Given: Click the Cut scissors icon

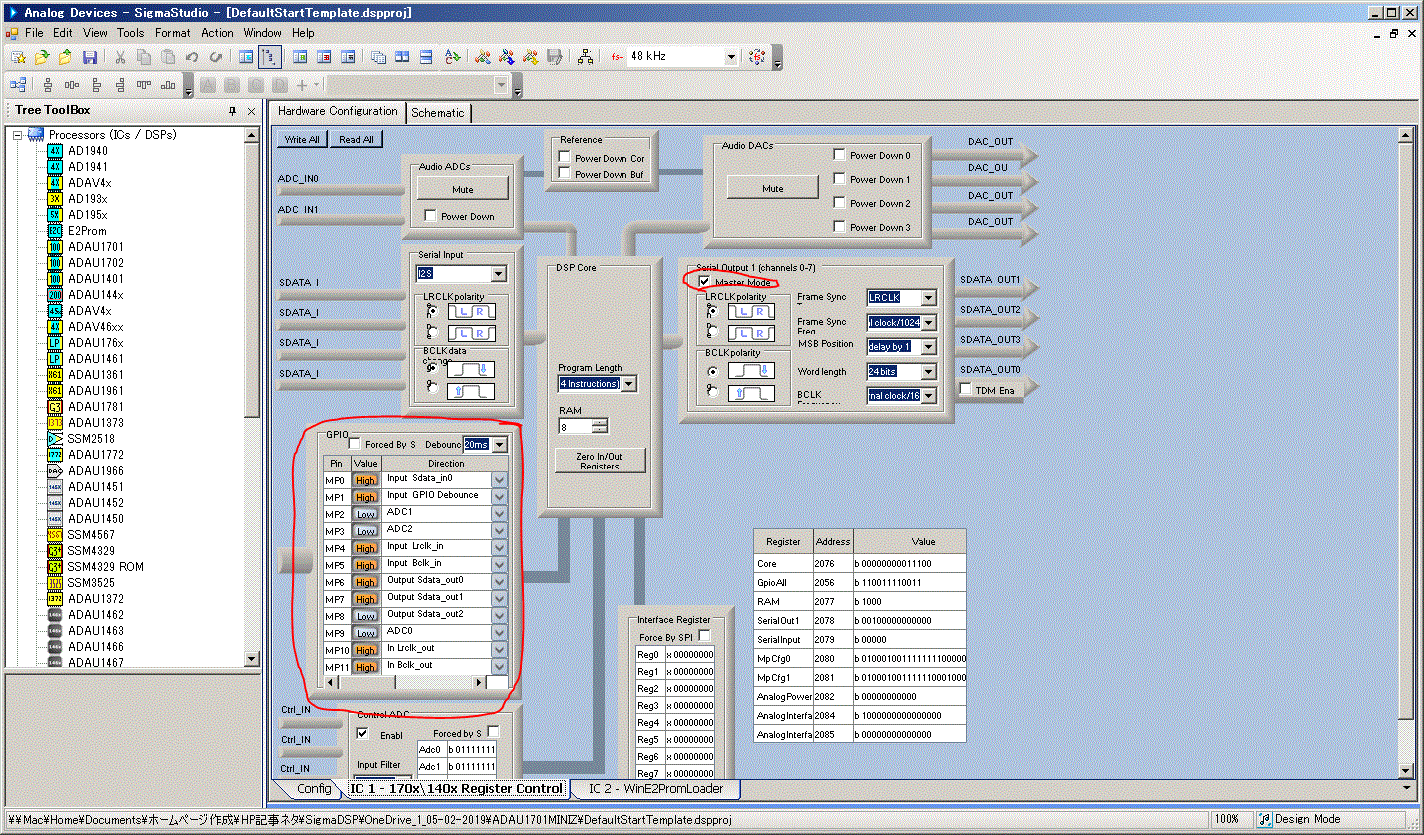Looking at the screenshot, I should click(119, 57).
